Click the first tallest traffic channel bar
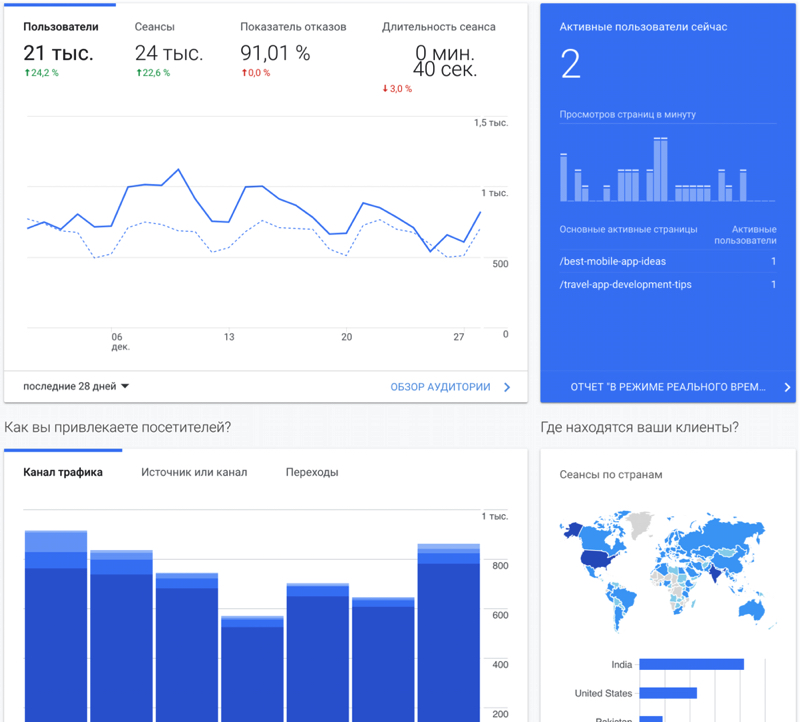Viewport: 800px width, 722px height. click(x=56, y=625)
